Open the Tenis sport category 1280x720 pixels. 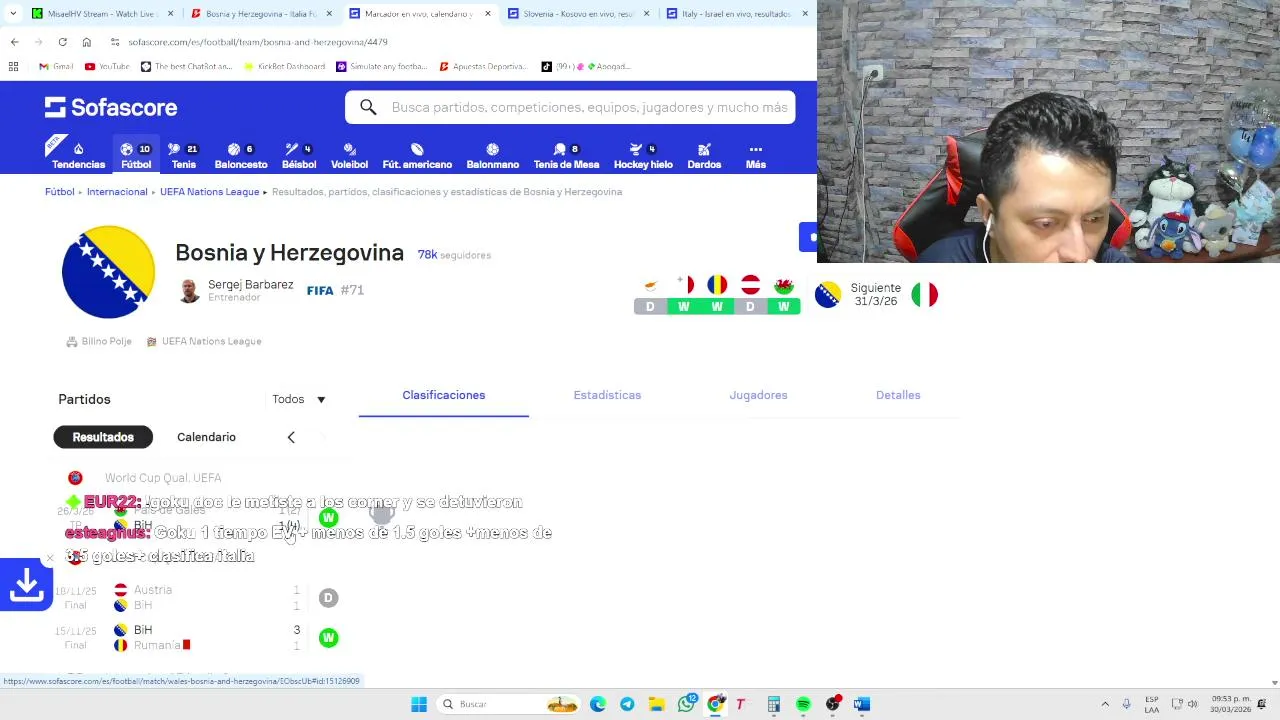click(183, 156)
